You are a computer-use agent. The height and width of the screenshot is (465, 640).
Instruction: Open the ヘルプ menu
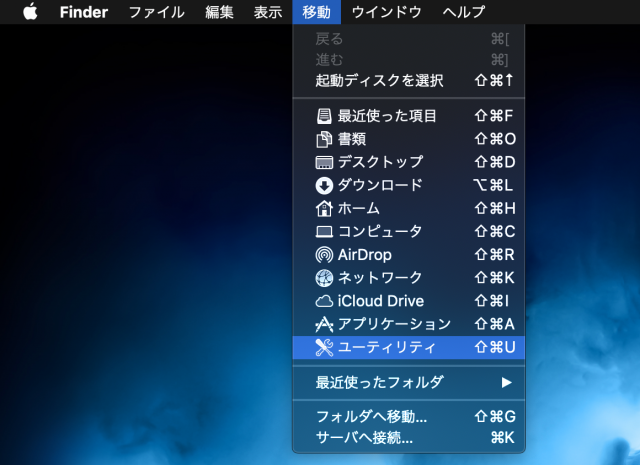pos(464,12)
